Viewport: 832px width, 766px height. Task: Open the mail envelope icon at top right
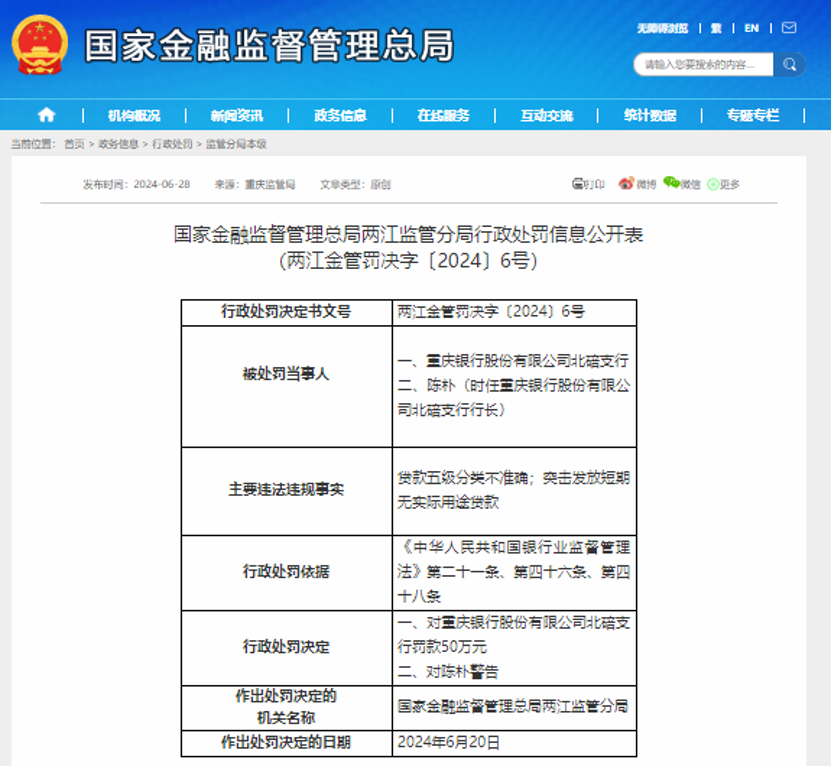tap(789, 28)
